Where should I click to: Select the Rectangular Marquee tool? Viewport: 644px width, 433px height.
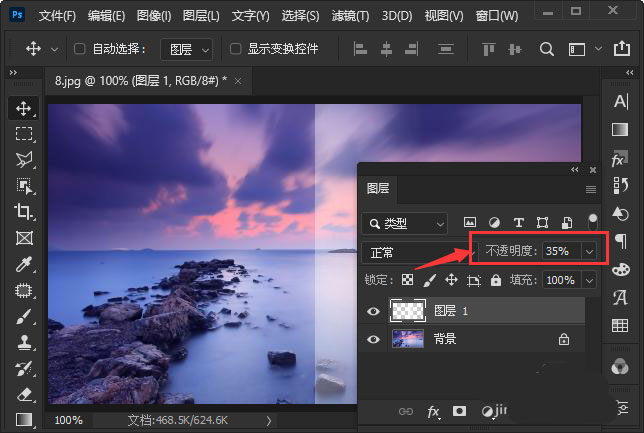24,134
